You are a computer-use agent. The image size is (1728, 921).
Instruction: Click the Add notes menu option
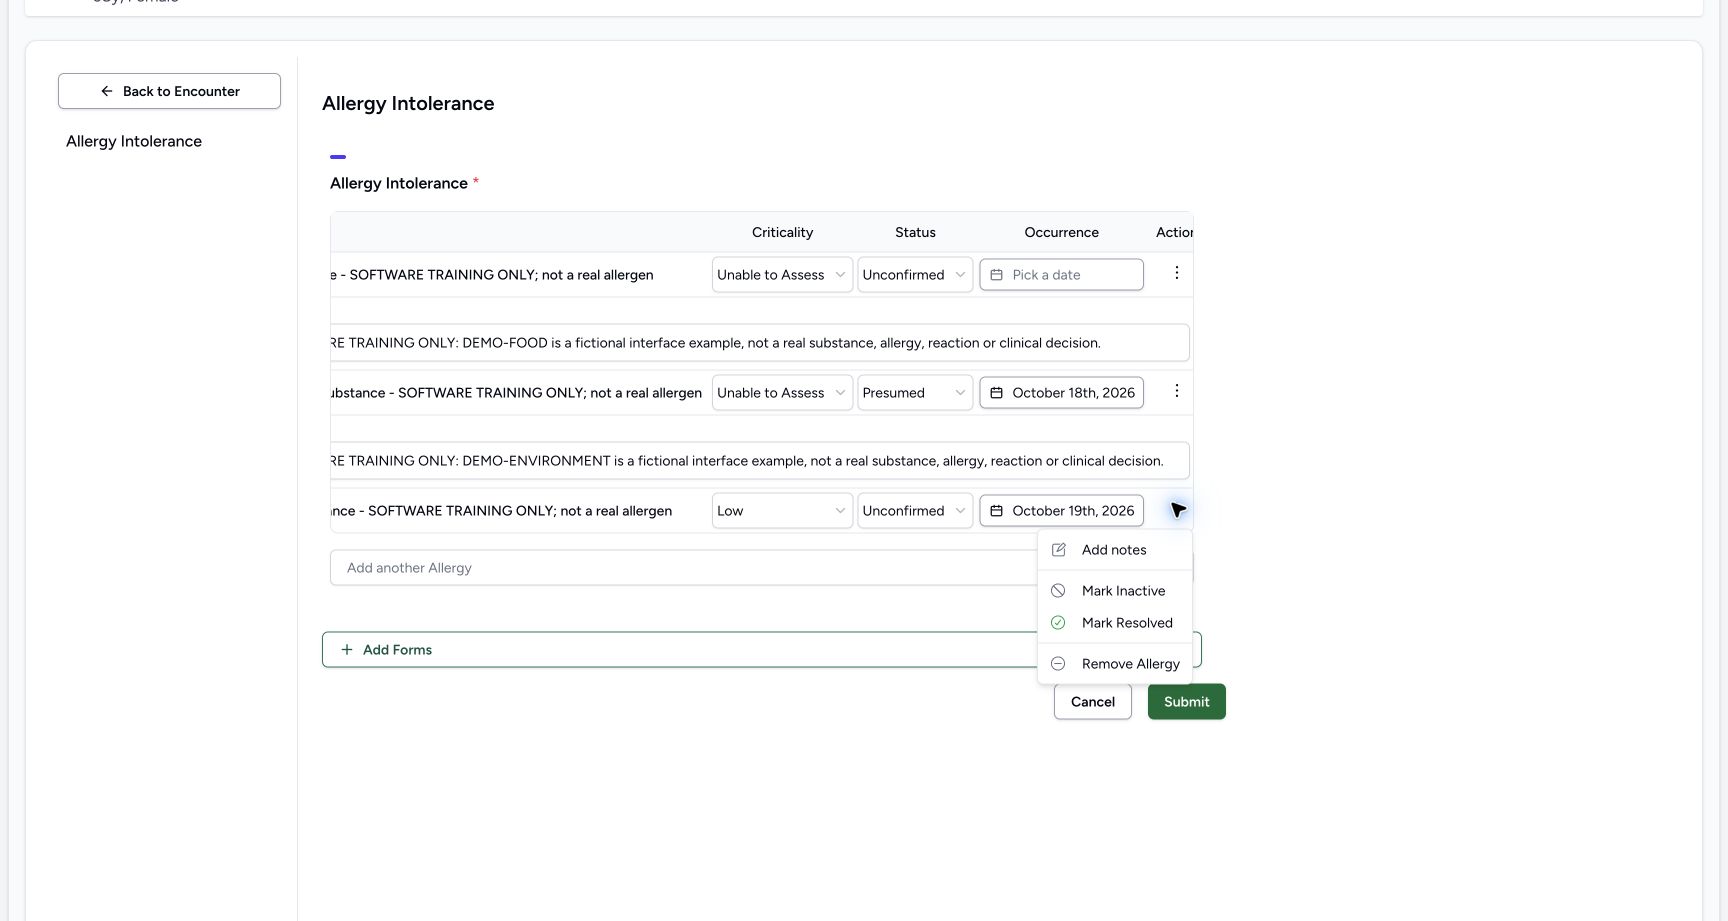pos(1114,550)
